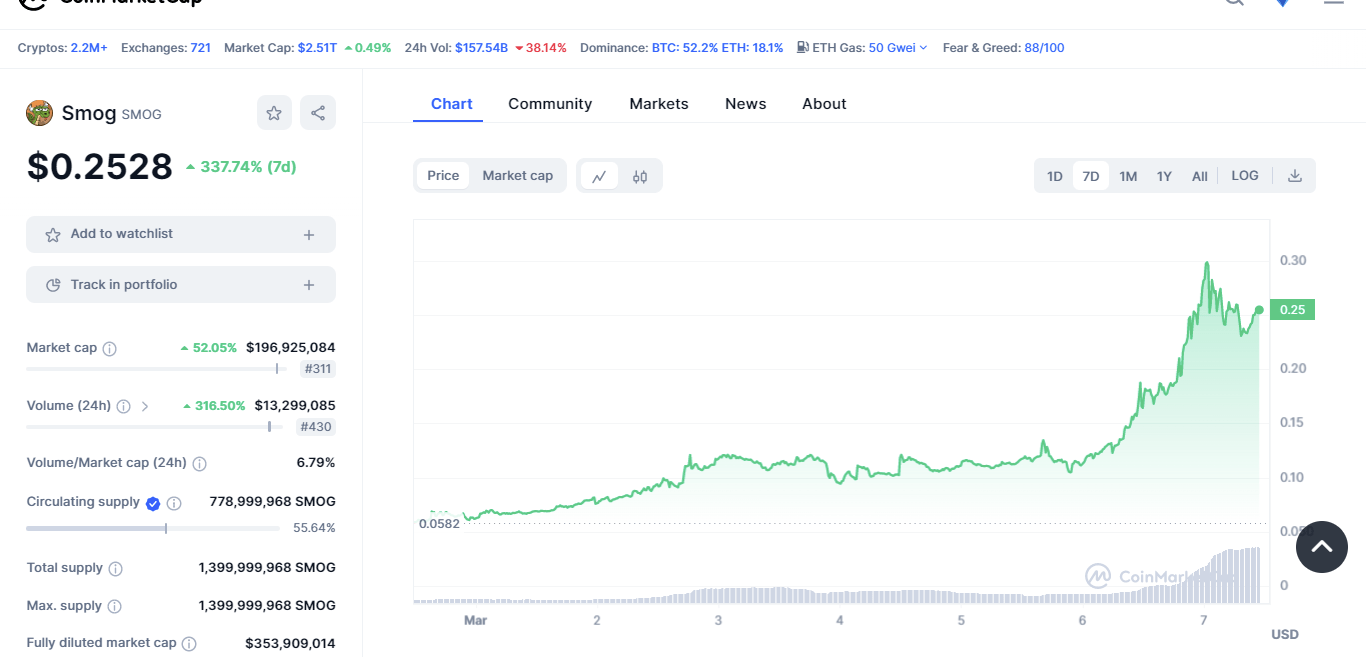Star Smog using the star icon button
The width and height of the screenshot is (1366, 657).
pyautogui.click(x=274, y=113)
